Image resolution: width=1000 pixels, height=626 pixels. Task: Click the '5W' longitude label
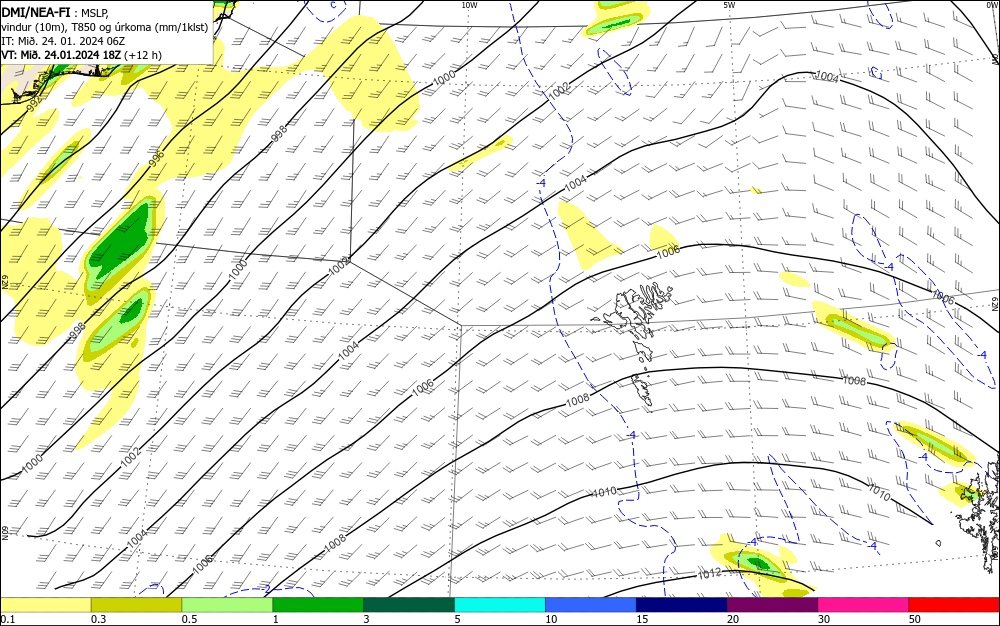pyautogui.click(x=728, y=5)
